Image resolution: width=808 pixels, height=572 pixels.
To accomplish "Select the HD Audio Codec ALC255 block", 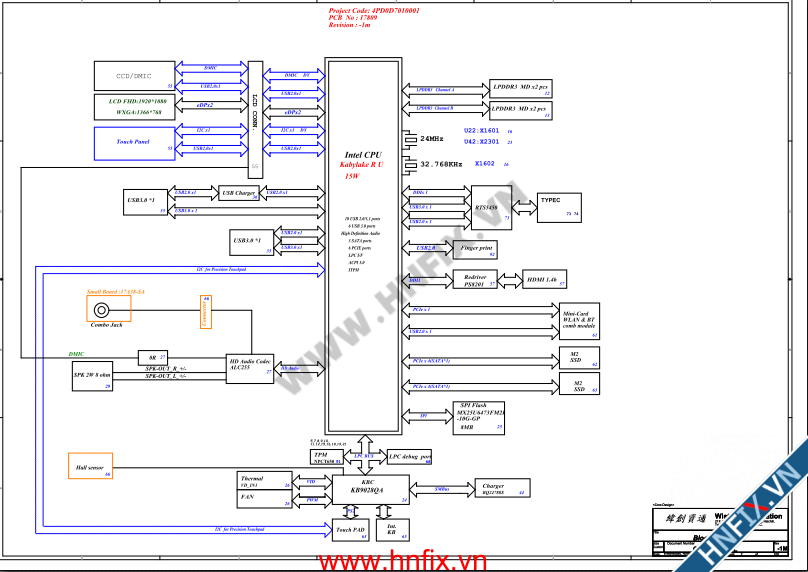I will [x=250, y=367].
